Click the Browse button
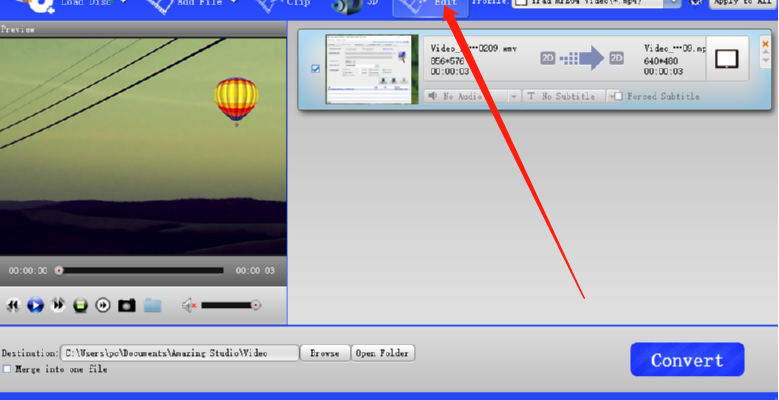 (x=325, y=353)
